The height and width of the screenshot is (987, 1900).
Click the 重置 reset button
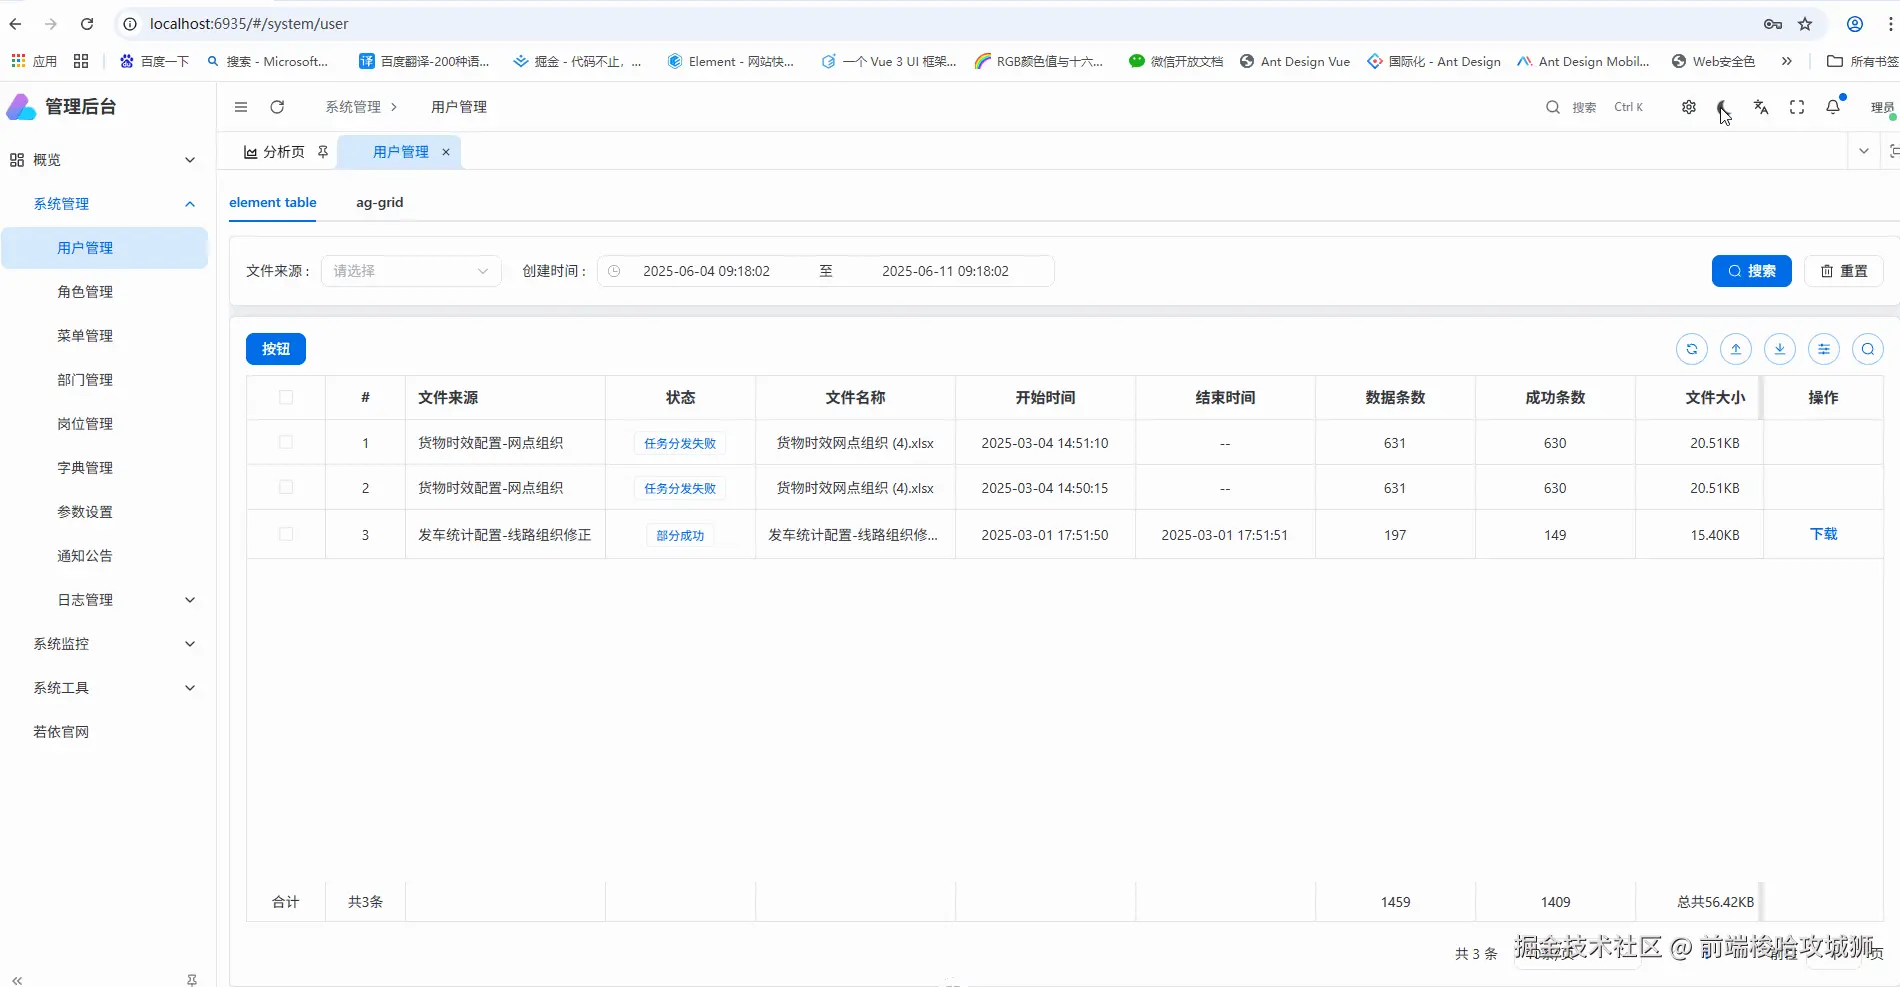[1844, 271]
